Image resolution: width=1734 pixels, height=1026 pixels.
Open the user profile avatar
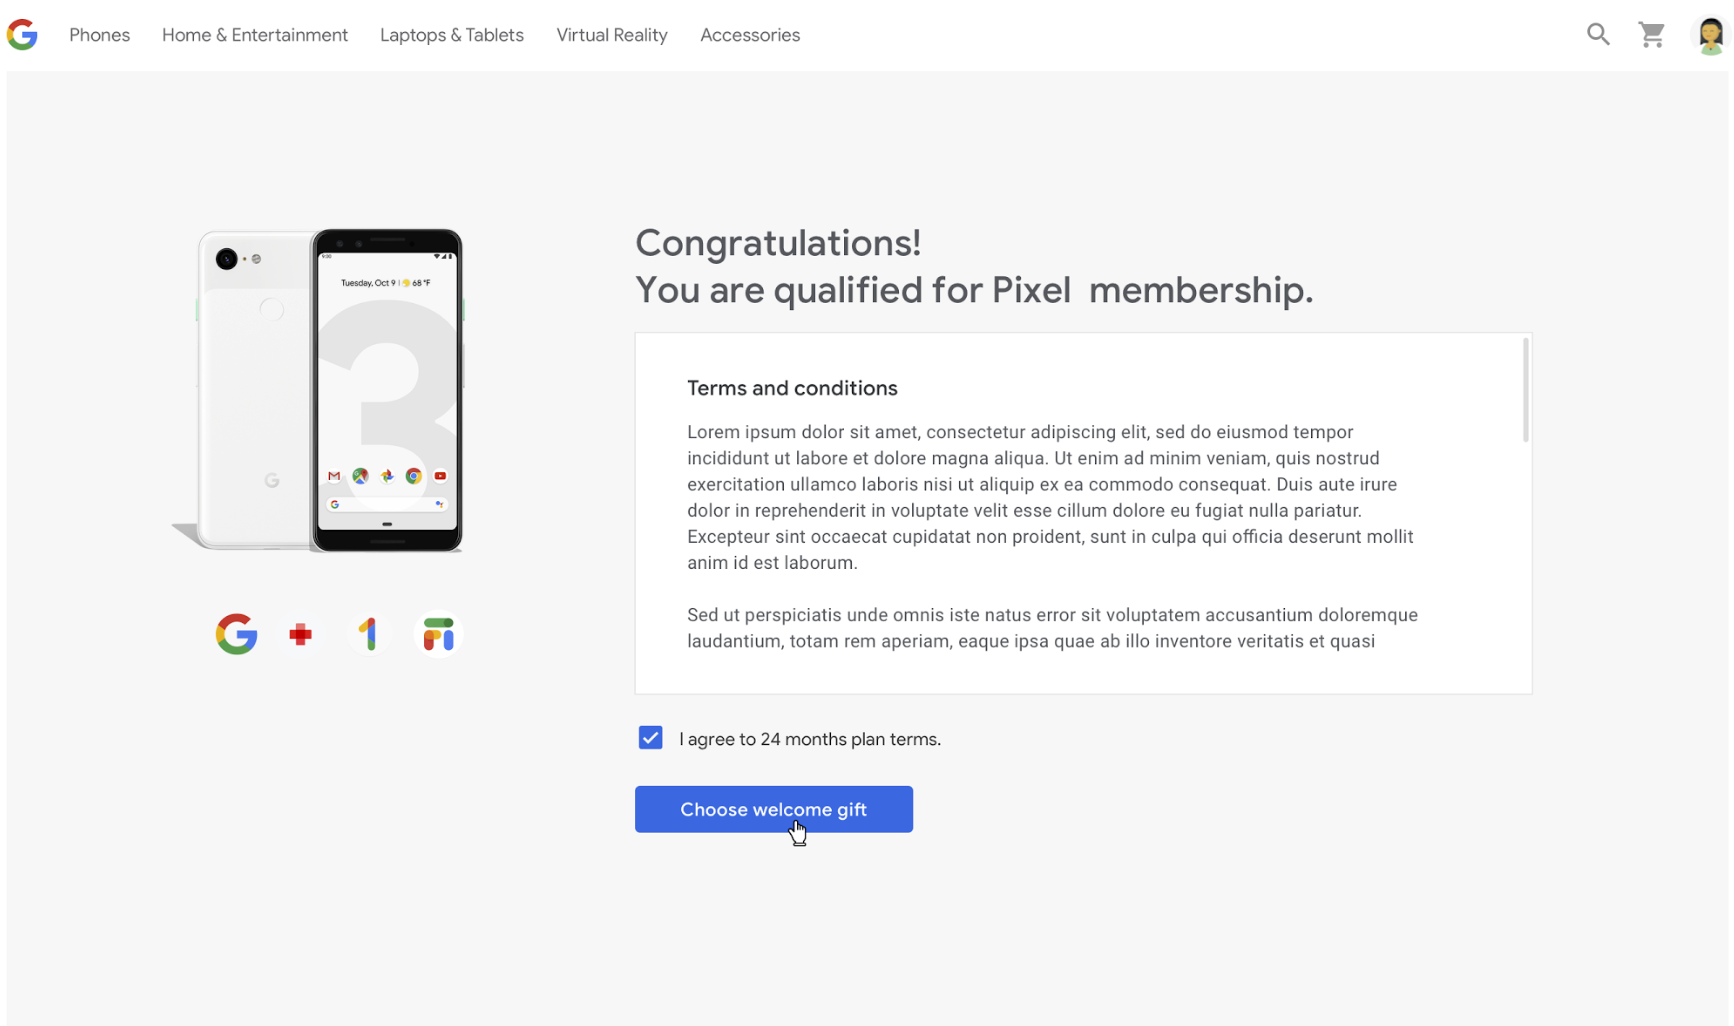pos(1709,35)
